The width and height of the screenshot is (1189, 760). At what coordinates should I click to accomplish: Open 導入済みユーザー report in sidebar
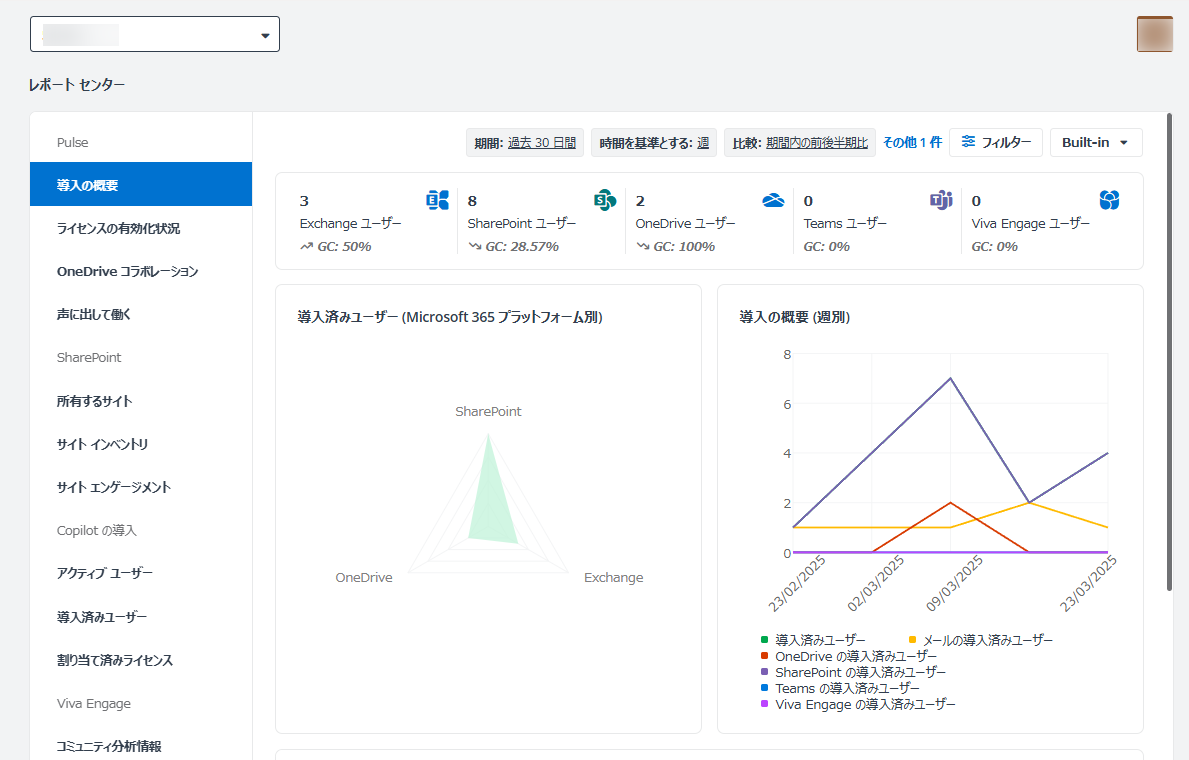[x=141, y=617]
